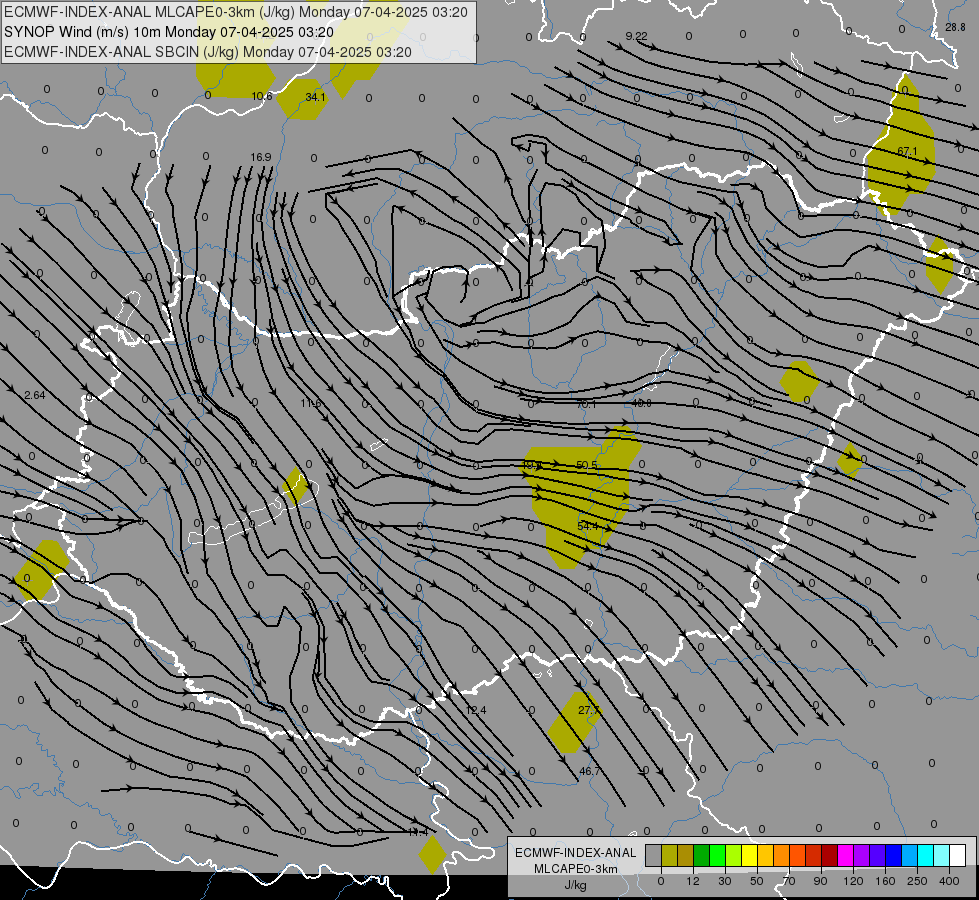This screenshot has width=979, height=900.
Task: Click the 28.8 value on the map
Action: click(955, 27)
